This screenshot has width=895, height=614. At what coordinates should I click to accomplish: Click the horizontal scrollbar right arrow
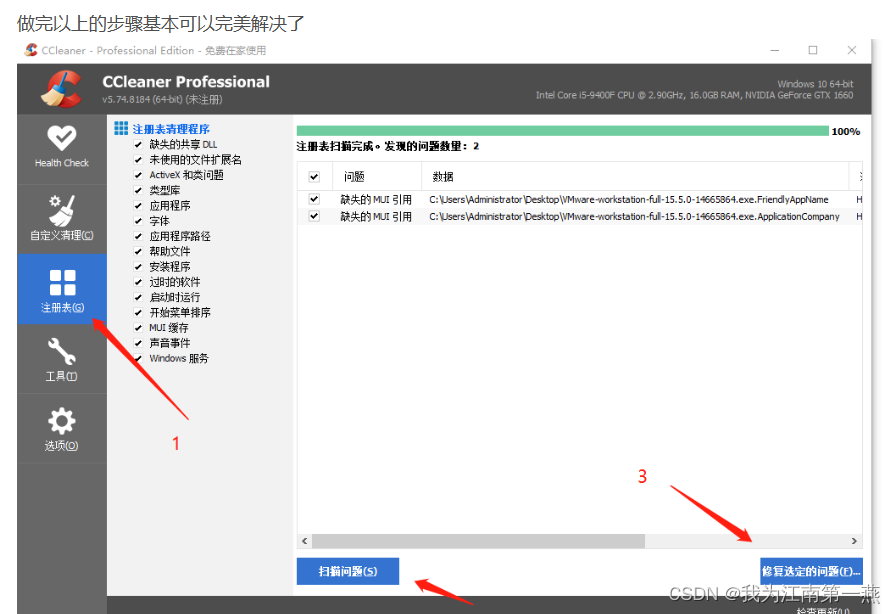(x=854, y=541)
